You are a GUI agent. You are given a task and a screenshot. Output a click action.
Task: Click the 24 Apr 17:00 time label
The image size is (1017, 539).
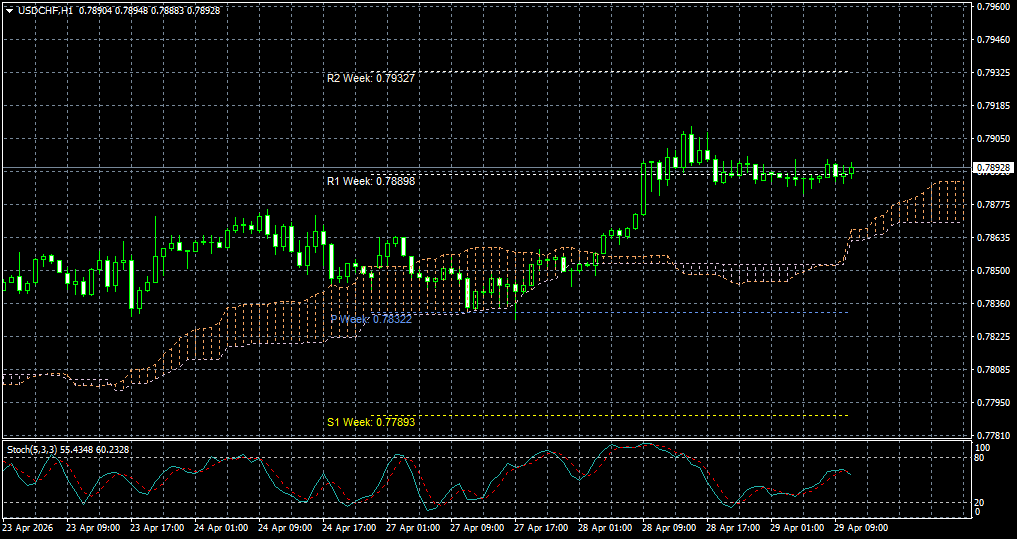point(350,528)
